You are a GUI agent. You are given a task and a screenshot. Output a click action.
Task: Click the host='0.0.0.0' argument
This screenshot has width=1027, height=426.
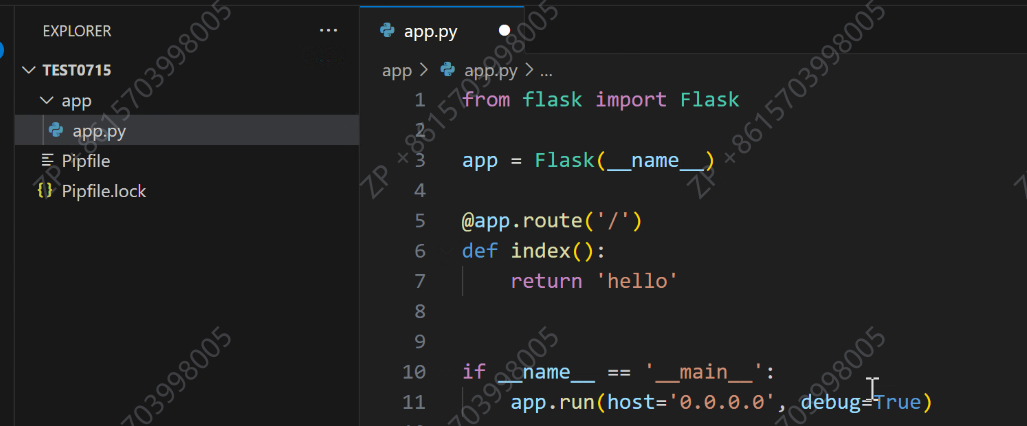pyautogui.click(x=692, y=402)
